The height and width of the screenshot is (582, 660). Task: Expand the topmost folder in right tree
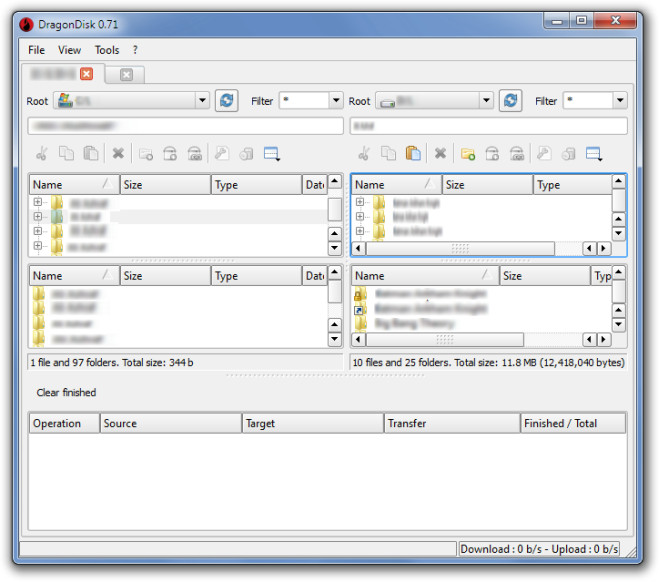point(359,202)
